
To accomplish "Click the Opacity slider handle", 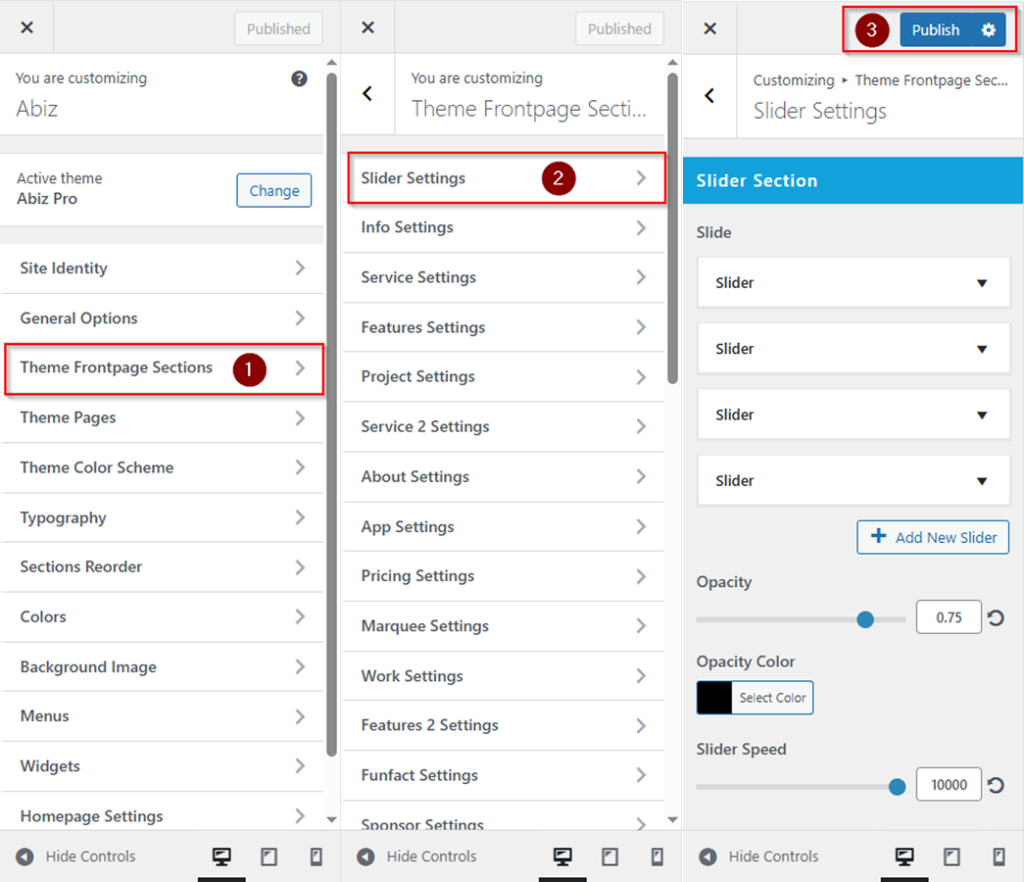I will pos(866,620).
